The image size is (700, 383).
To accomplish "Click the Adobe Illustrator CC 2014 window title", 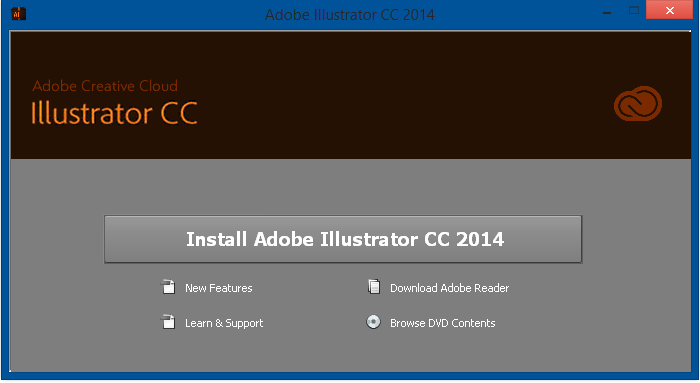I will (350, 14).
